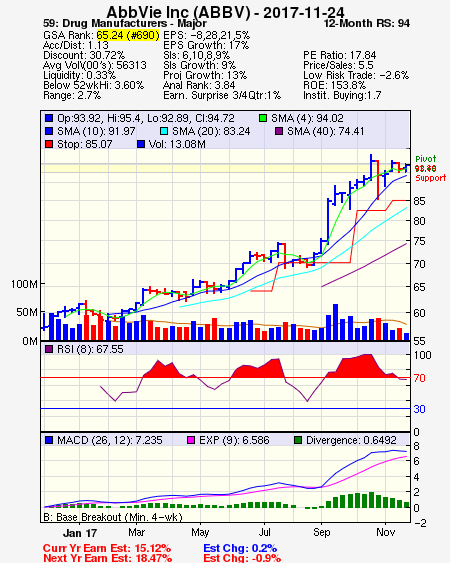Click the Earn. Surprise 3/4Qtr:1% text
The width and height of the screenshot is (450, 563).
(222, 96)
